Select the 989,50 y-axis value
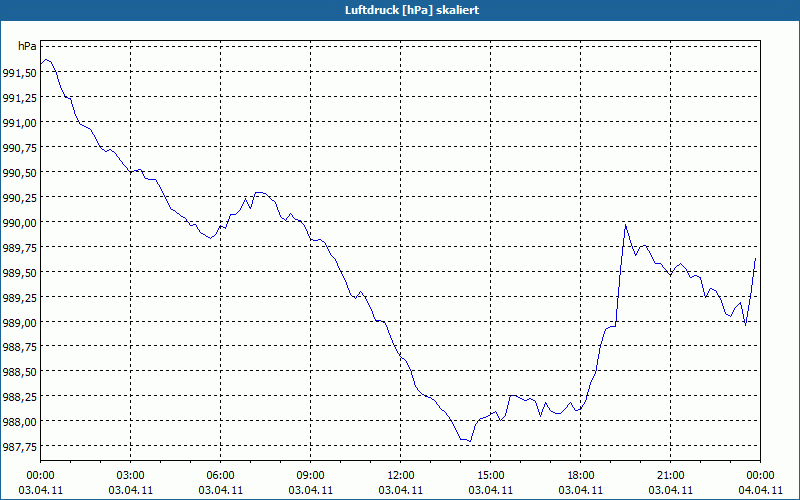The height and width of the screenshot is (500, 800). [19, 273]
